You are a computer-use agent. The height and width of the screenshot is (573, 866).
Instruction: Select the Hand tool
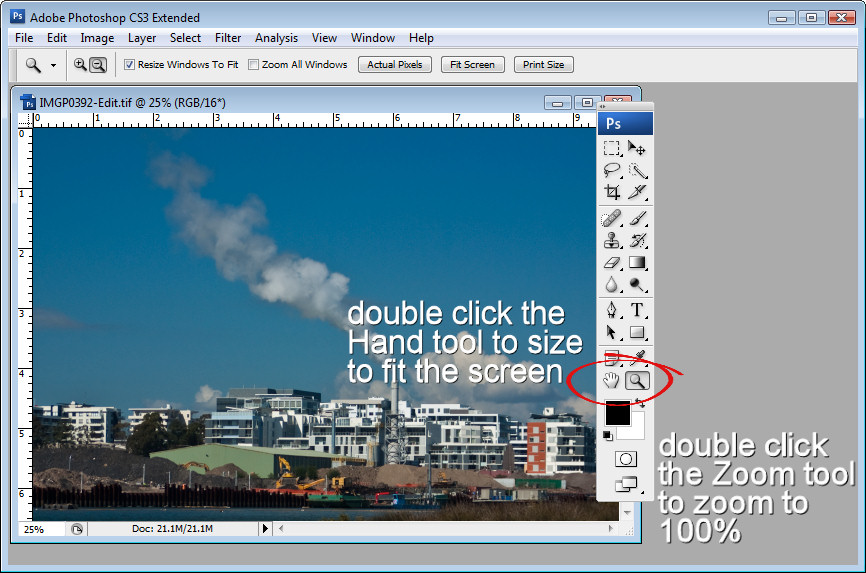pos(611,380)
